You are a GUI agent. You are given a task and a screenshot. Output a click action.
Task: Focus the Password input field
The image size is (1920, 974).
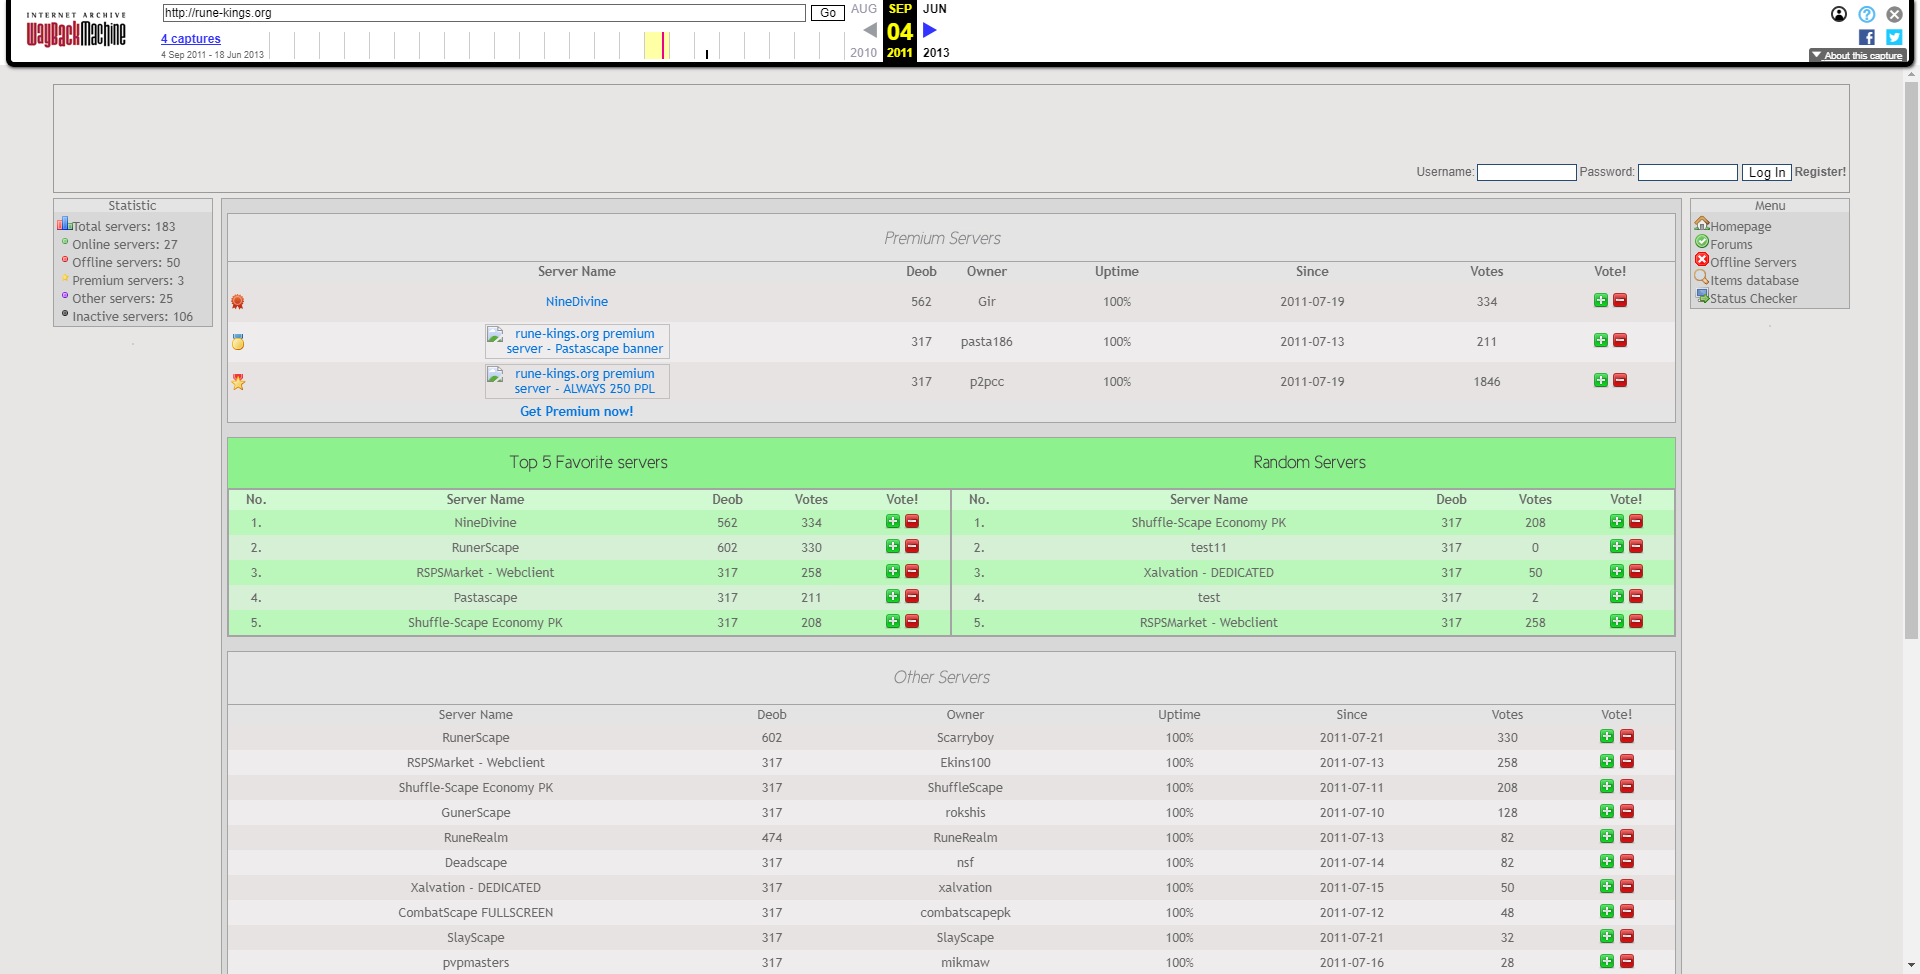1687,172
